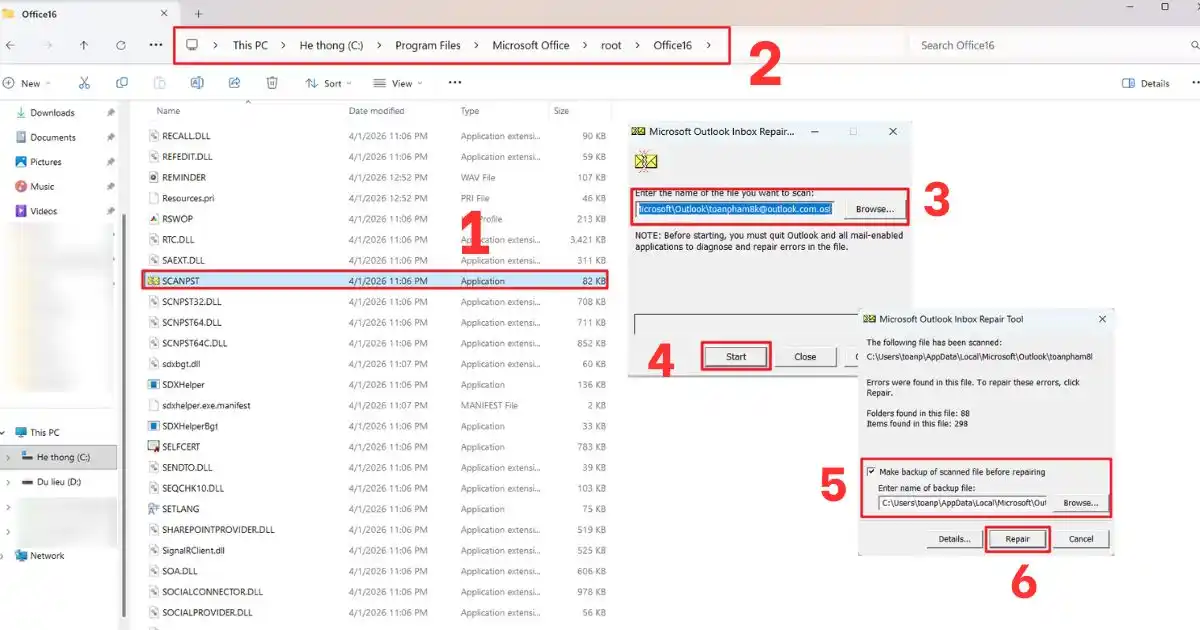Image resolution: width=1200 pixels, height=630 pixels.
Task: Open a new tab with plus button
Action: (x=198, y=14)
